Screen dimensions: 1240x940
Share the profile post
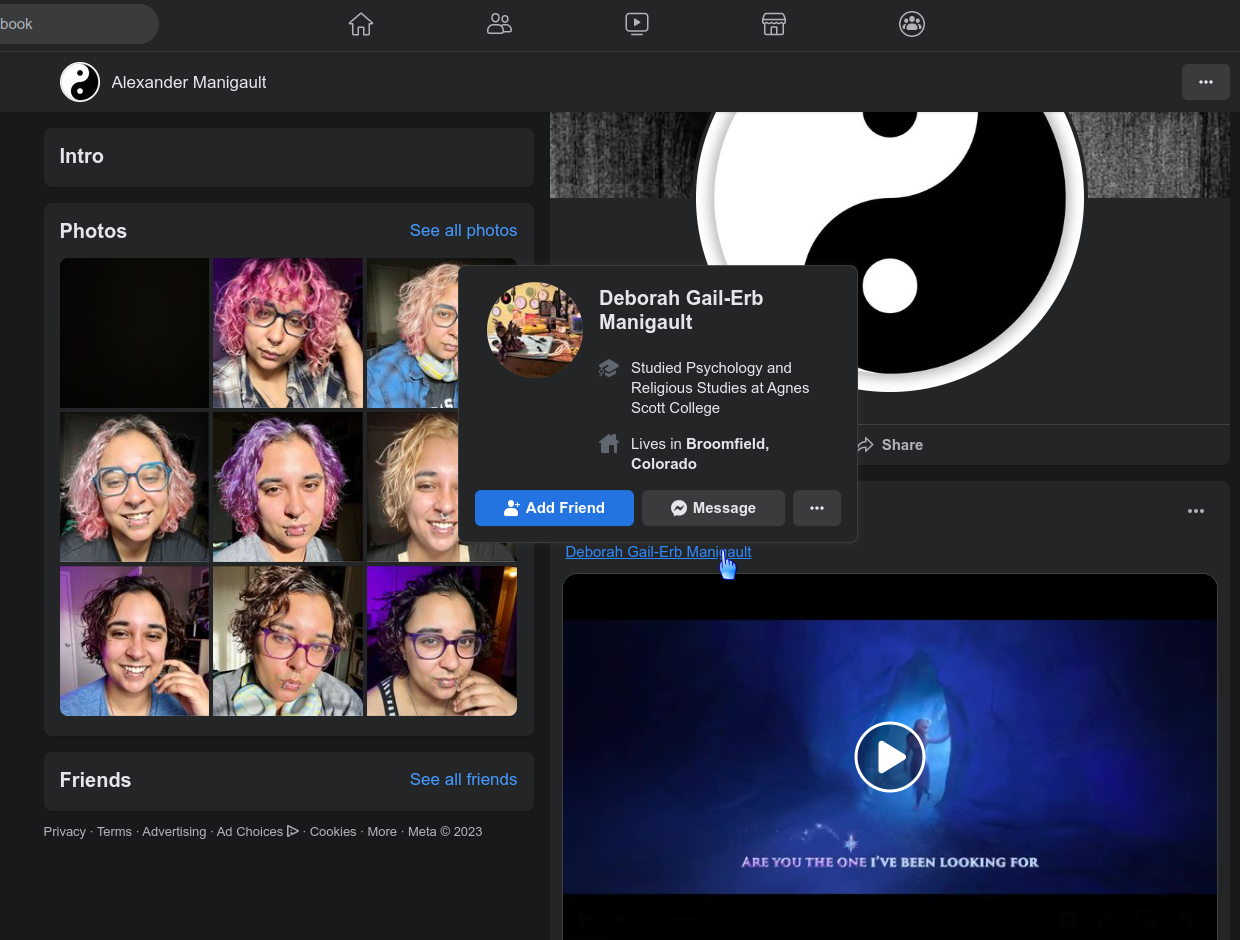(x=890, y=445)
